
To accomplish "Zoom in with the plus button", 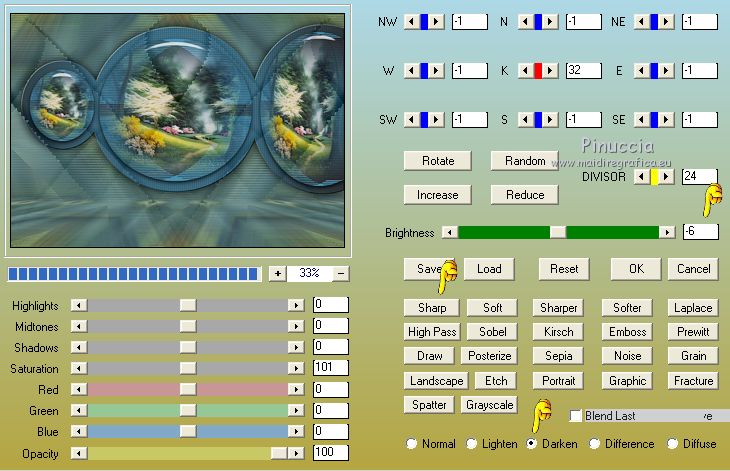I will [277, 274].
